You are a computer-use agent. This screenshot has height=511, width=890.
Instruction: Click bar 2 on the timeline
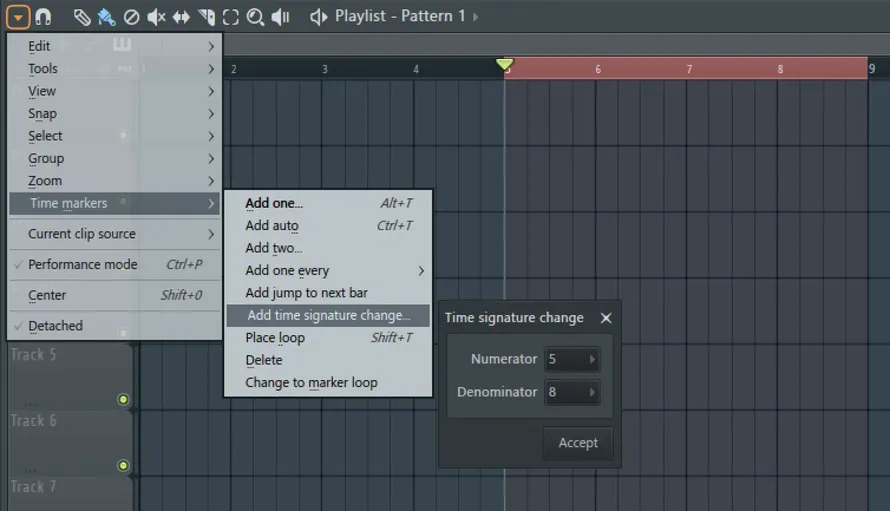[233, 69]
